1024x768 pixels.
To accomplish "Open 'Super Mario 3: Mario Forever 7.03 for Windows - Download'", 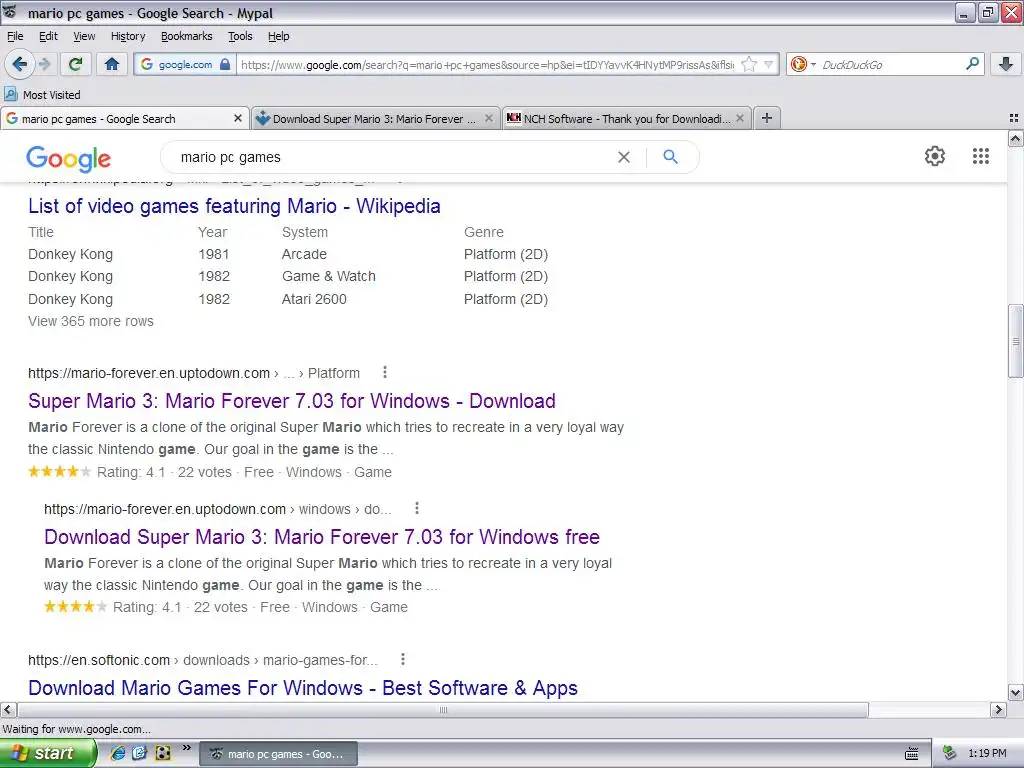I will 292,401.
